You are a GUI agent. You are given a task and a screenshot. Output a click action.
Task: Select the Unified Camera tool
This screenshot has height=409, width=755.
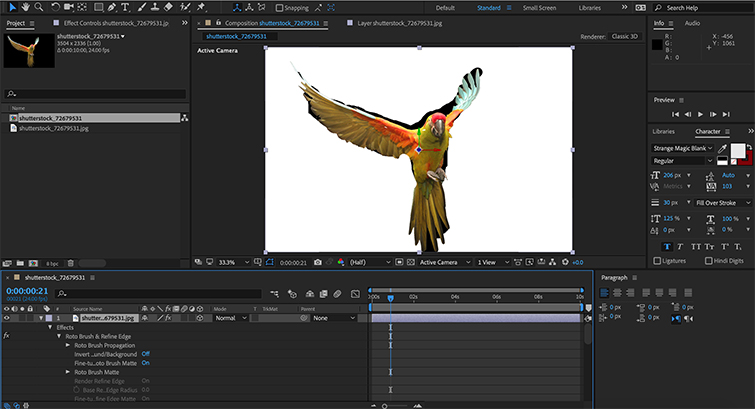[69, 7]
